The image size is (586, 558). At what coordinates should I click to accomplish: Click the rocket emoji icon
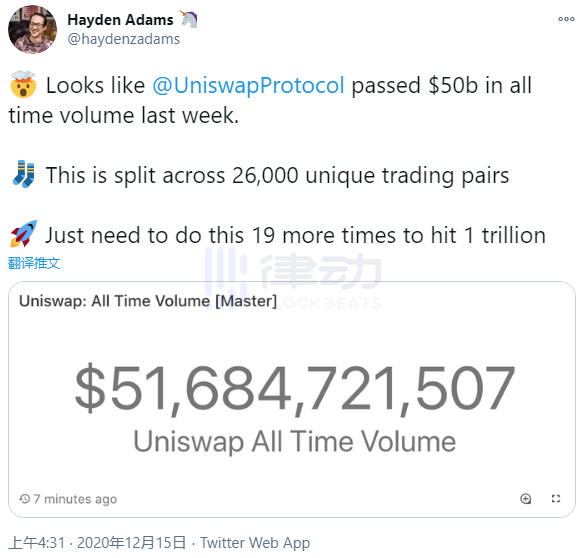(24, 234)
